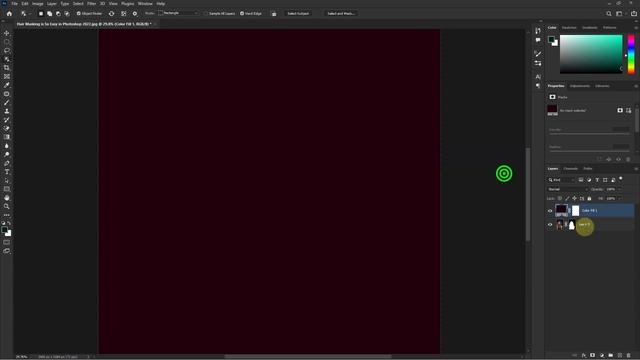The height and width of the screenshot is (360, 640).
Task: Select the Color Fill 1 layer mask thumbnail
Action: coord(576,211)
